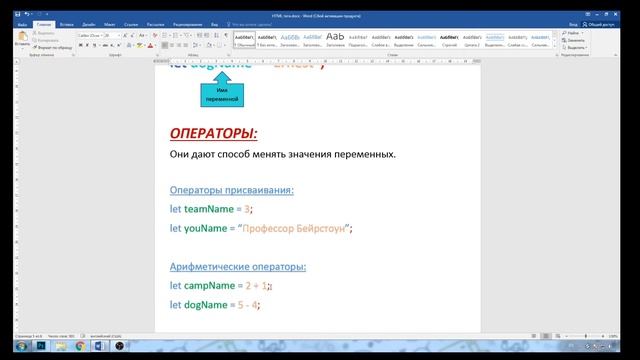
Task: Apply the large Aab Title style
Action: [x=335, y=40]
